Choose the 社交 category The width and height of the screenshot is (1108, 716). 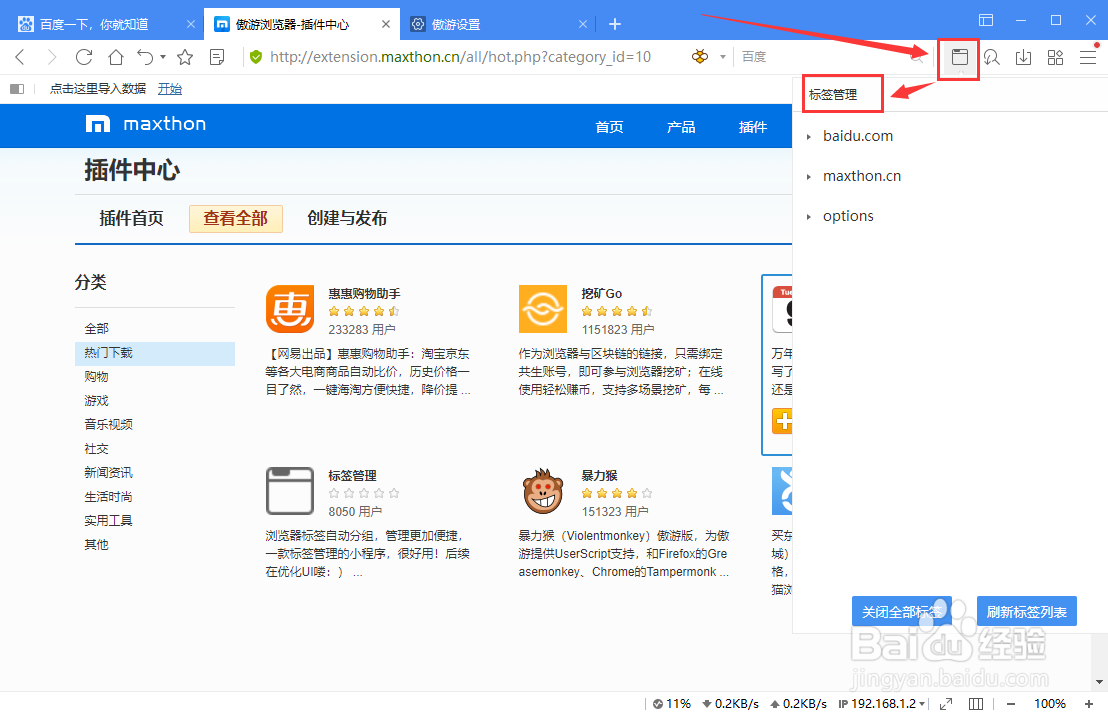click(x=97, y=449)
